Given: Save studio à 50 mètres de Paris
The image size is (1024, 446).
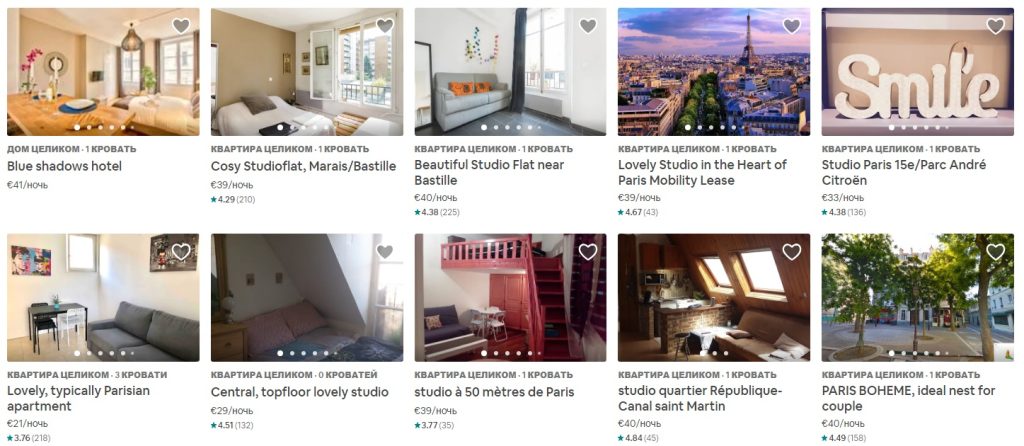Looking at the screenshot, I should pyautogui.click(x=588, y=252).
